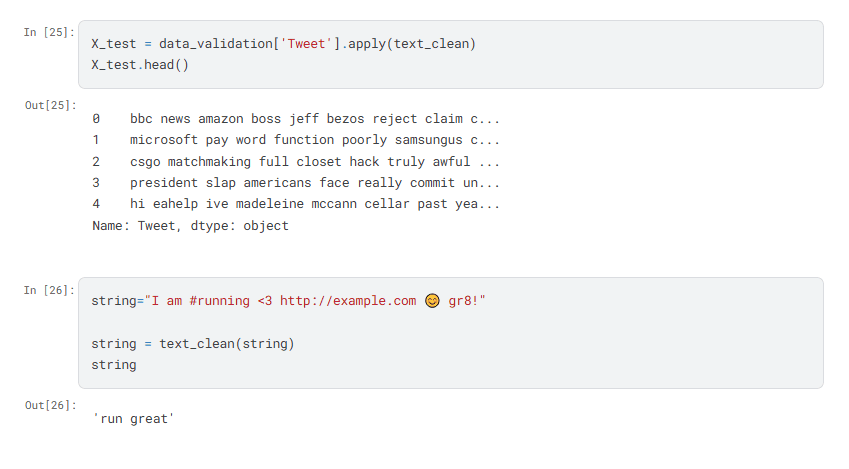The width and height of the screenshot is (849, 469).
Task: Select output row 2 about csgo matchmaking
Action: pyautogui.click(x=296, y=161)
